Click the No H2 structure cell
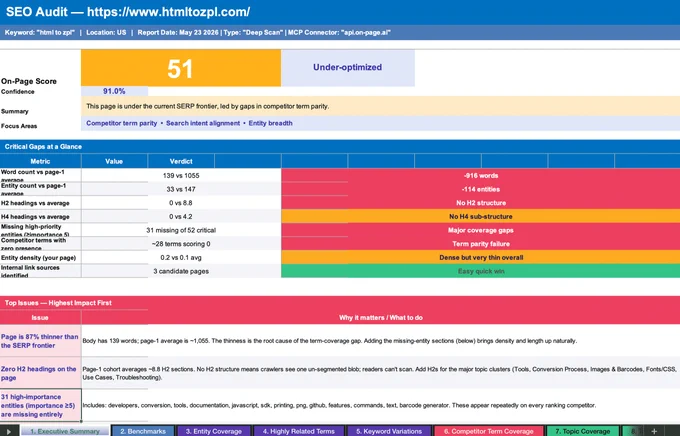Image resolution: width=680 pixels, height=436 pixels. click(x=481, y=203)
